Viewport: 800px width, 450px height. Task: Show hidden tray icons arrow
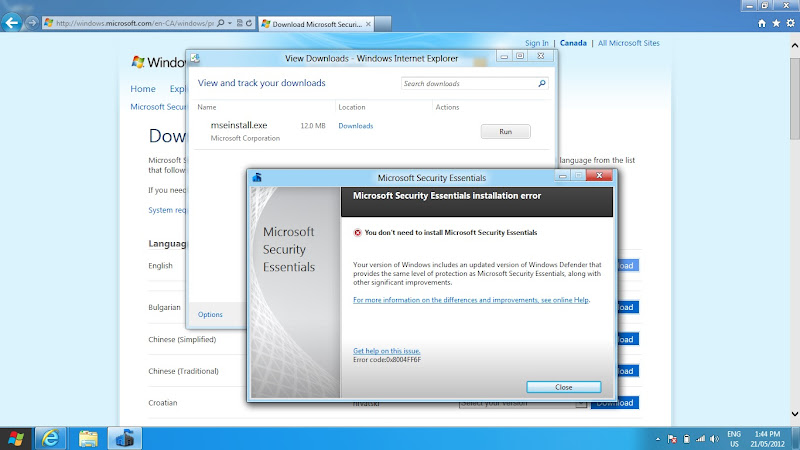[658, 439]
